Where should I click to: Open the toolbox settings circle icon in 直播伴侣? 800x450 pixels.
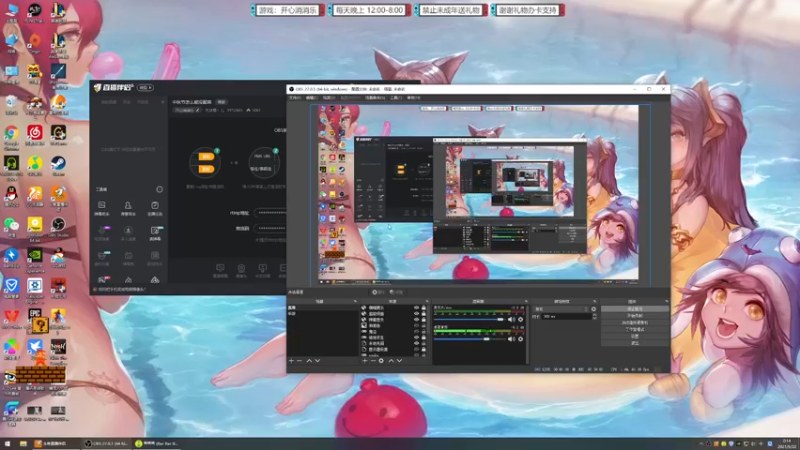pos(159,189)
